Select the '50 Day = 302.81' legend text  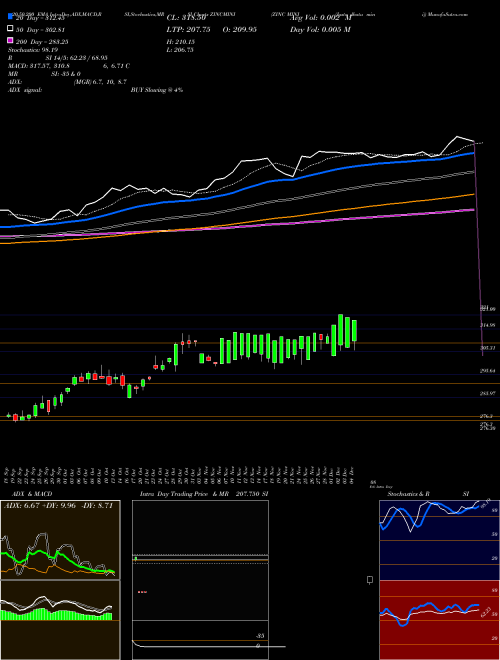40,29
